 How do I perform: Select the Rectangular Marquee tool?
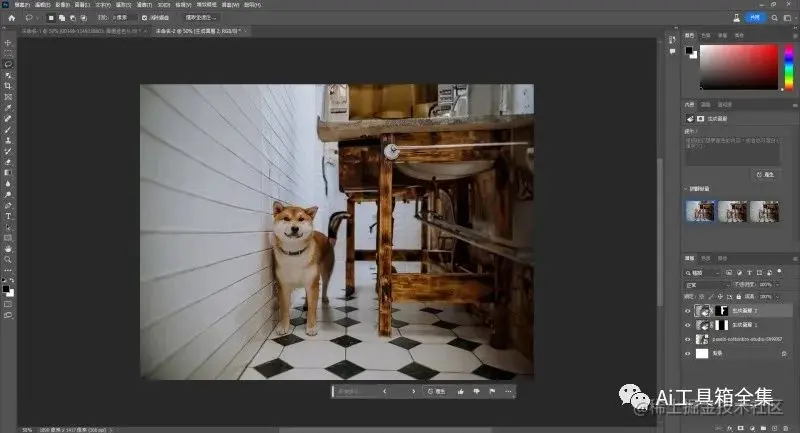tap(8, 54)
